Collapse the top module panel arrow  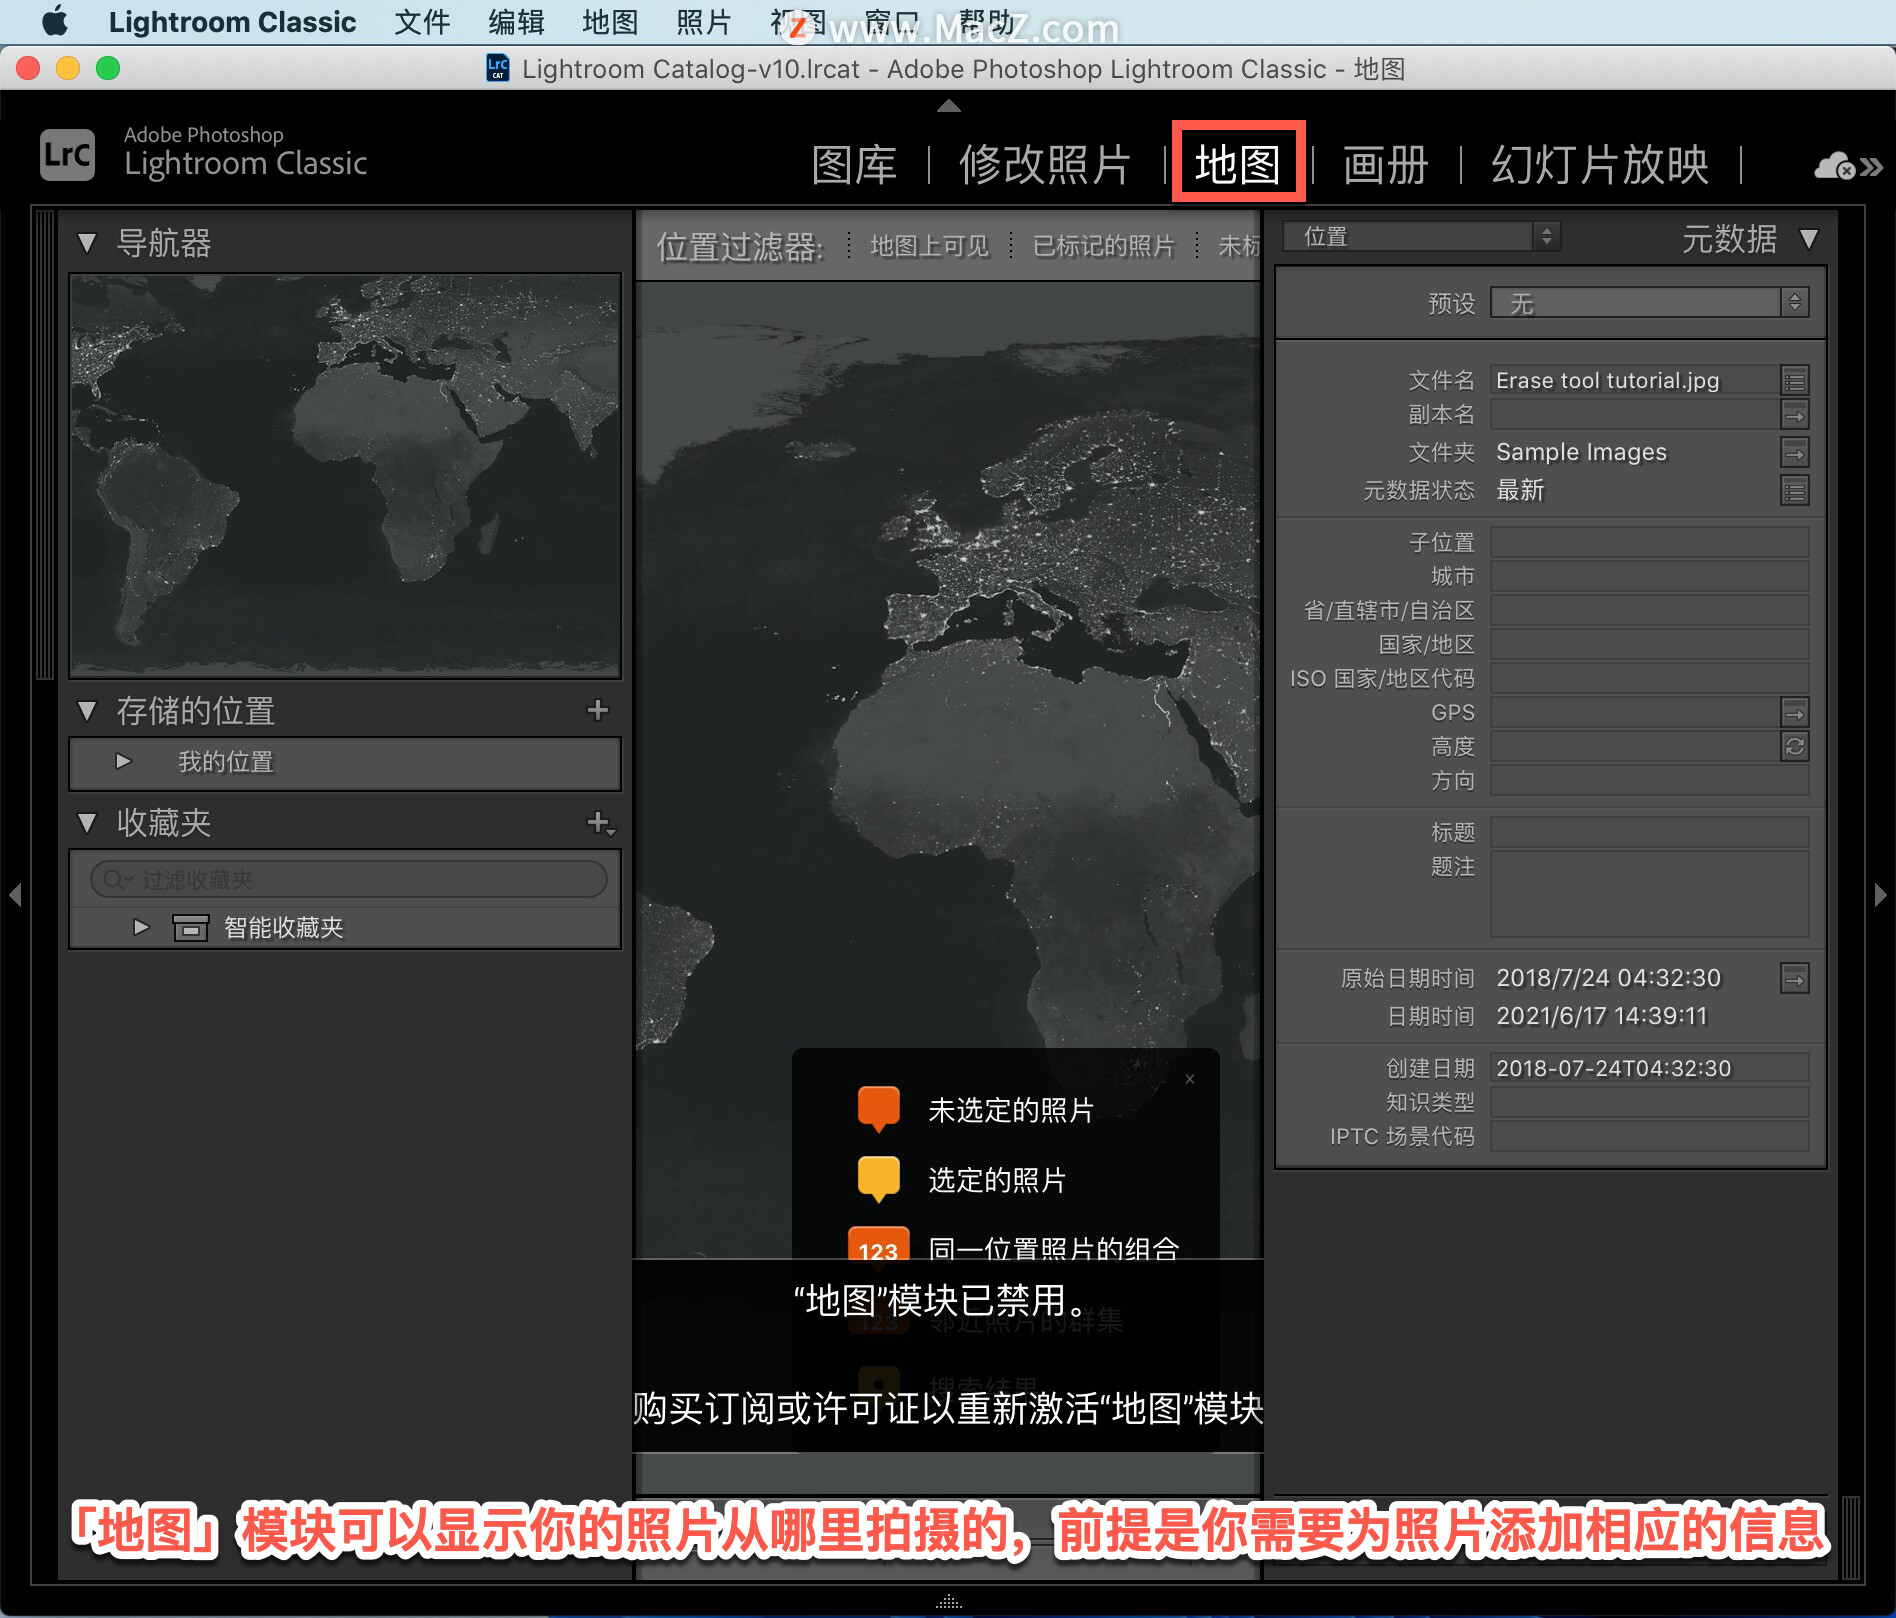(948, 105)
